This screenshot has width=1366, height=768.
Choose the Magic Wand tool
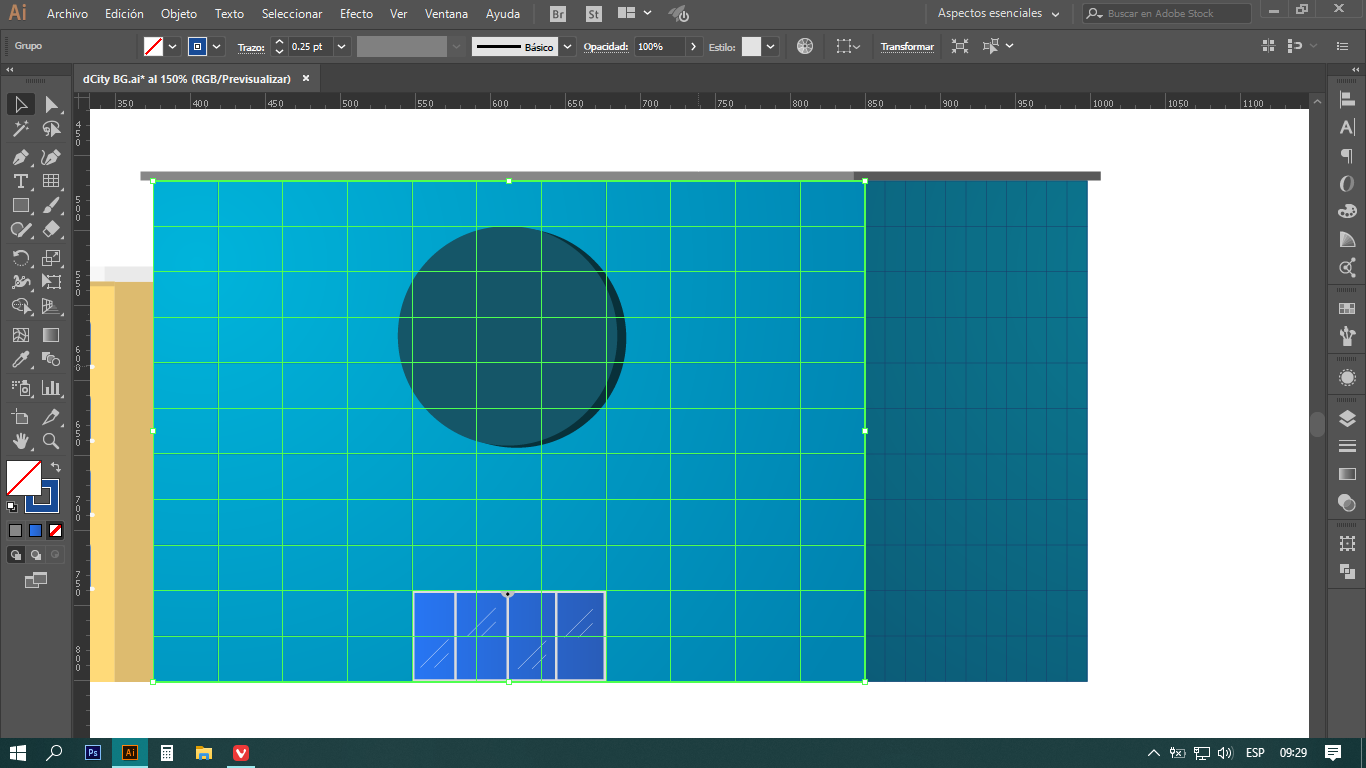point(20,129)
